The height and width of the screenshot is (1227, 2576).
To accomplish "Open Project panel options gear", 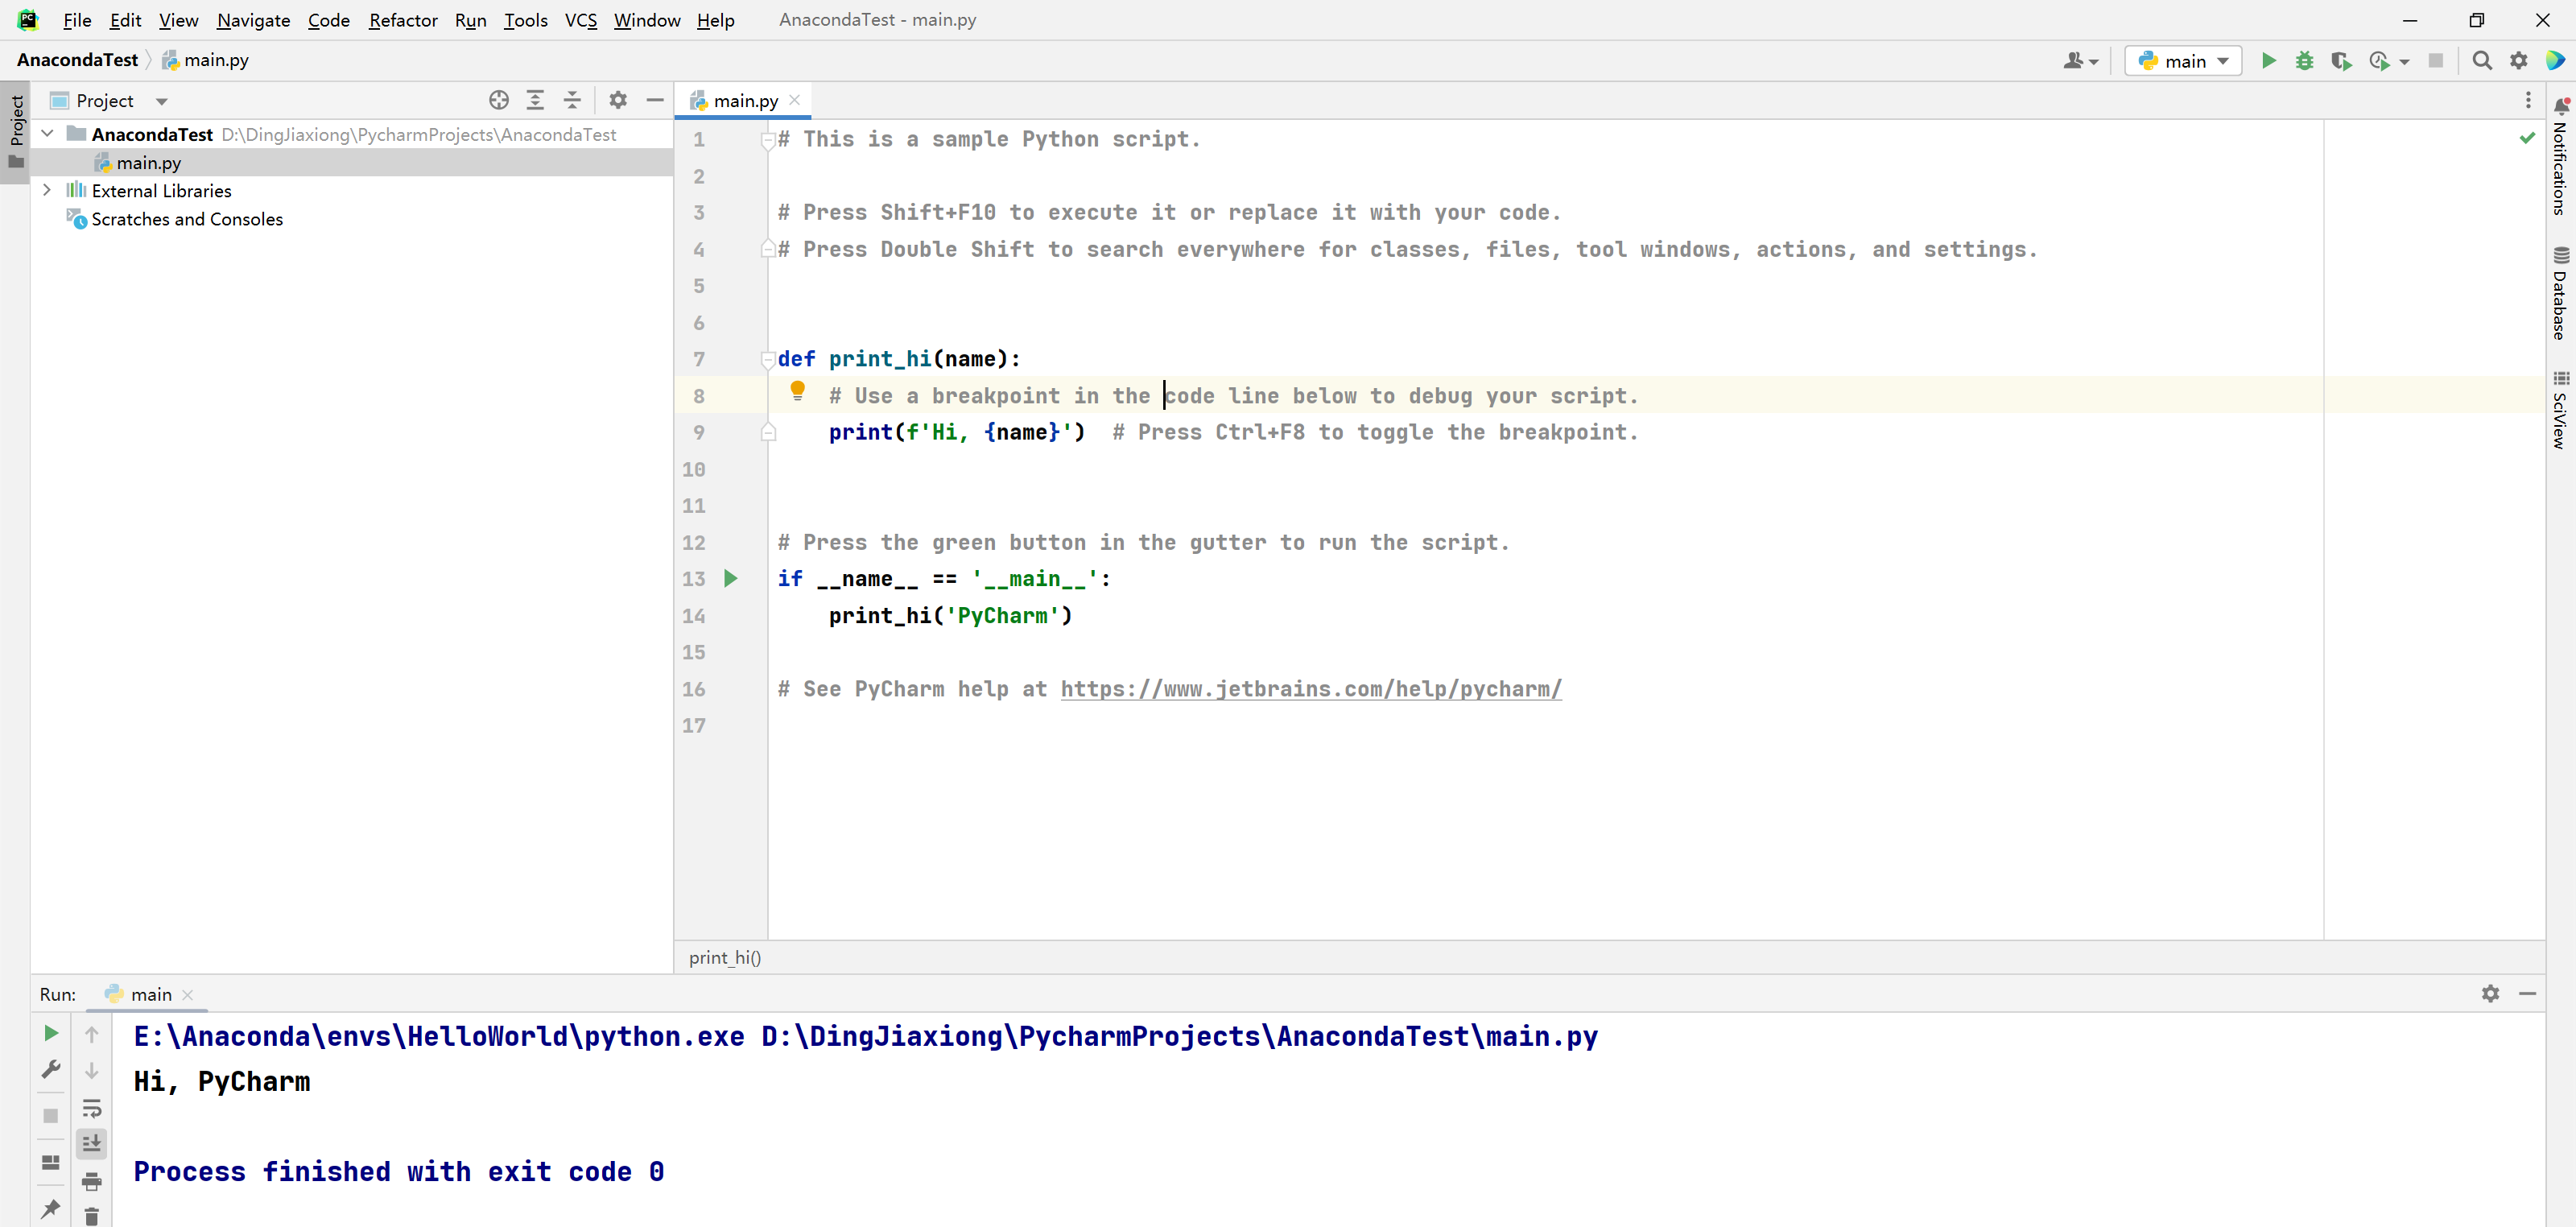I will 618,100.
